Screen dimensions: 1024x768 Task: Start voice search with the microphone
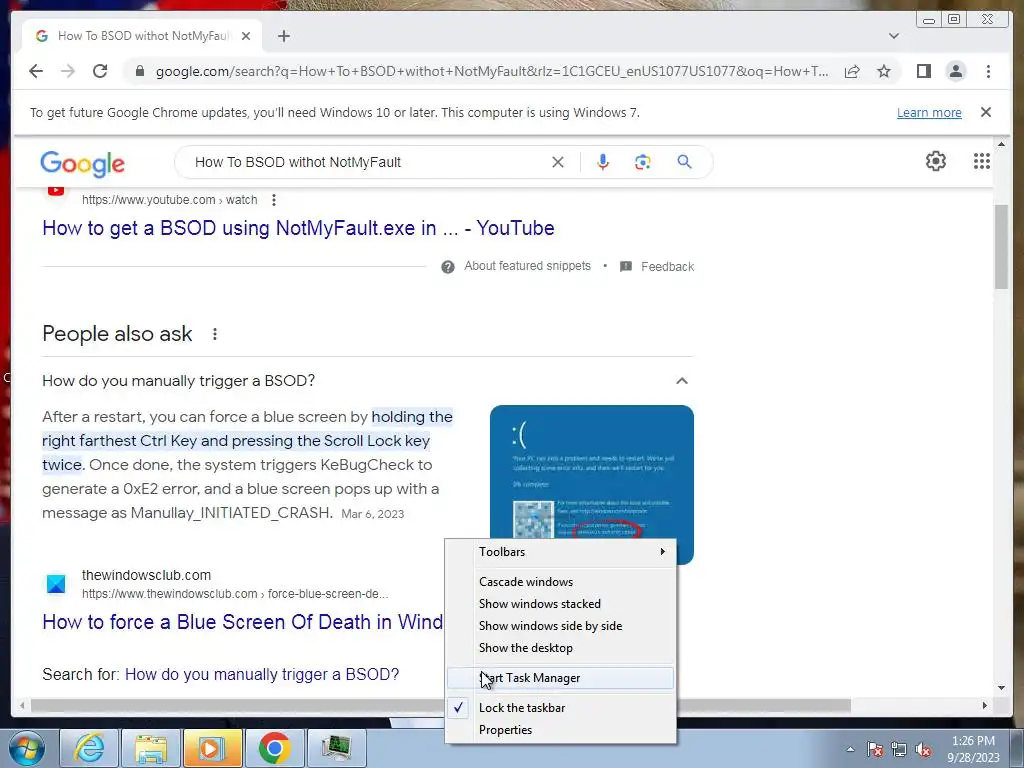[603, 162]
